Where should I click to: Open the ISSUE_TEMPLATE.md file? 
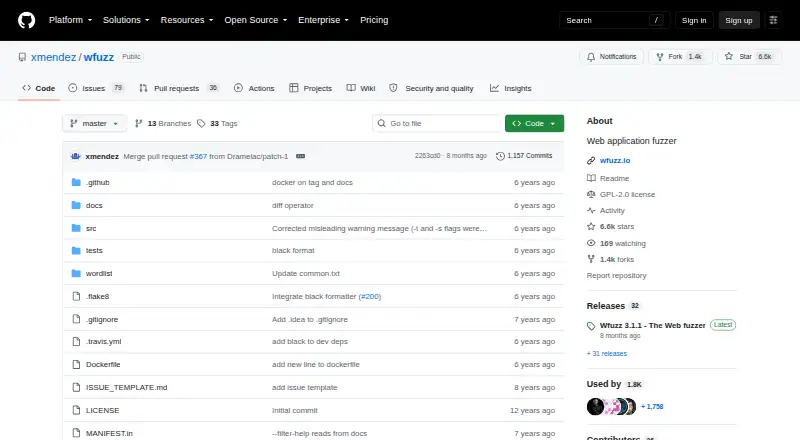tap(127, 387)
